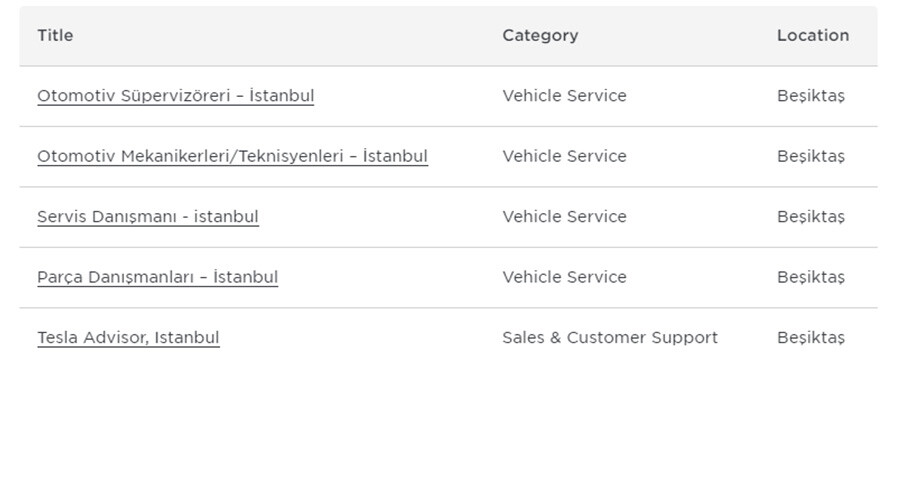
Task: Click Beşiktaş location in the Tesla Advisor row
Action: pos(810,338)
